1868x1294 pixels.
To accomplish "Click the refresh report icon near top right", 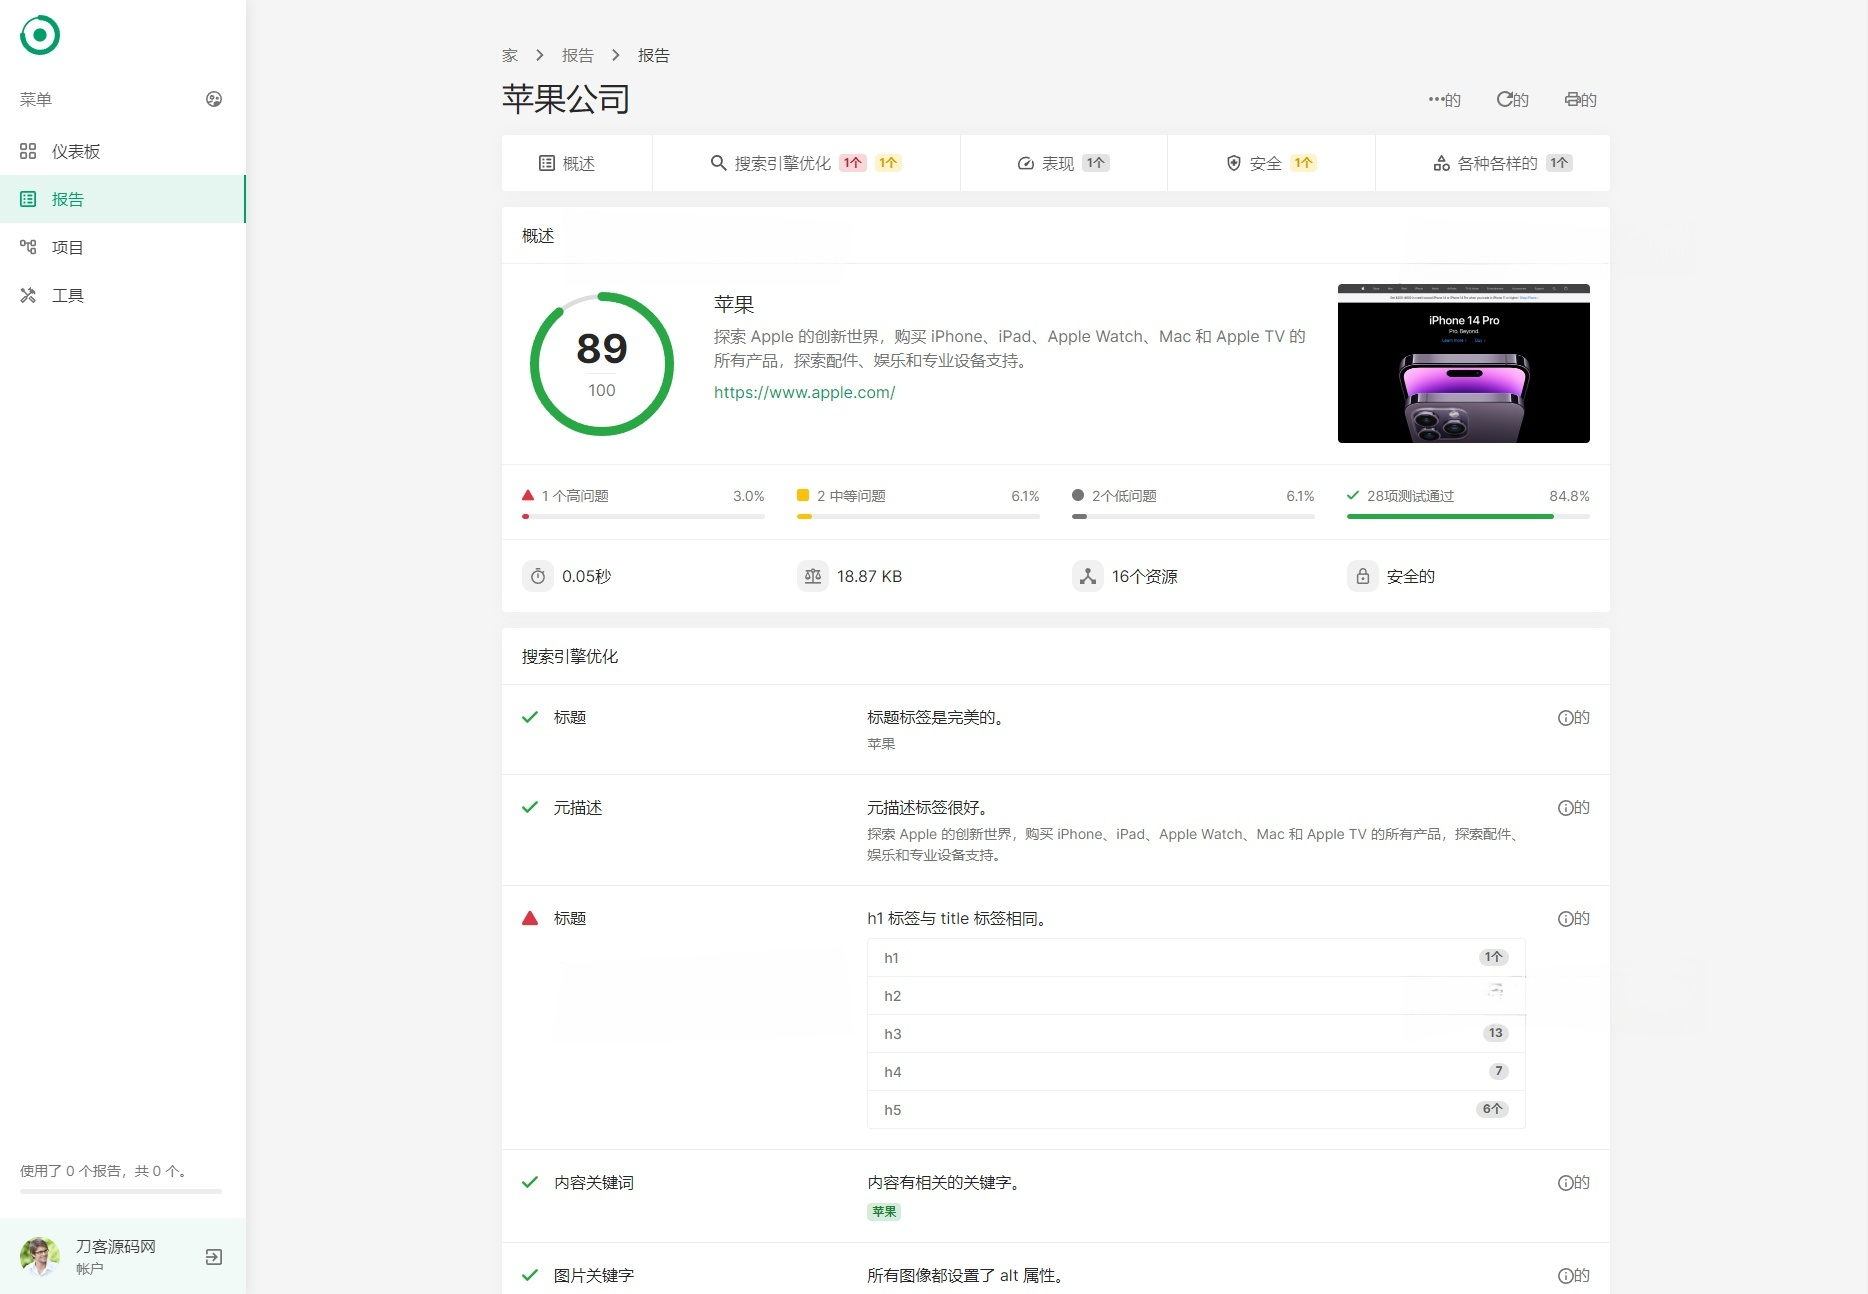I will pyautogui.click(x=1504, y=98).
